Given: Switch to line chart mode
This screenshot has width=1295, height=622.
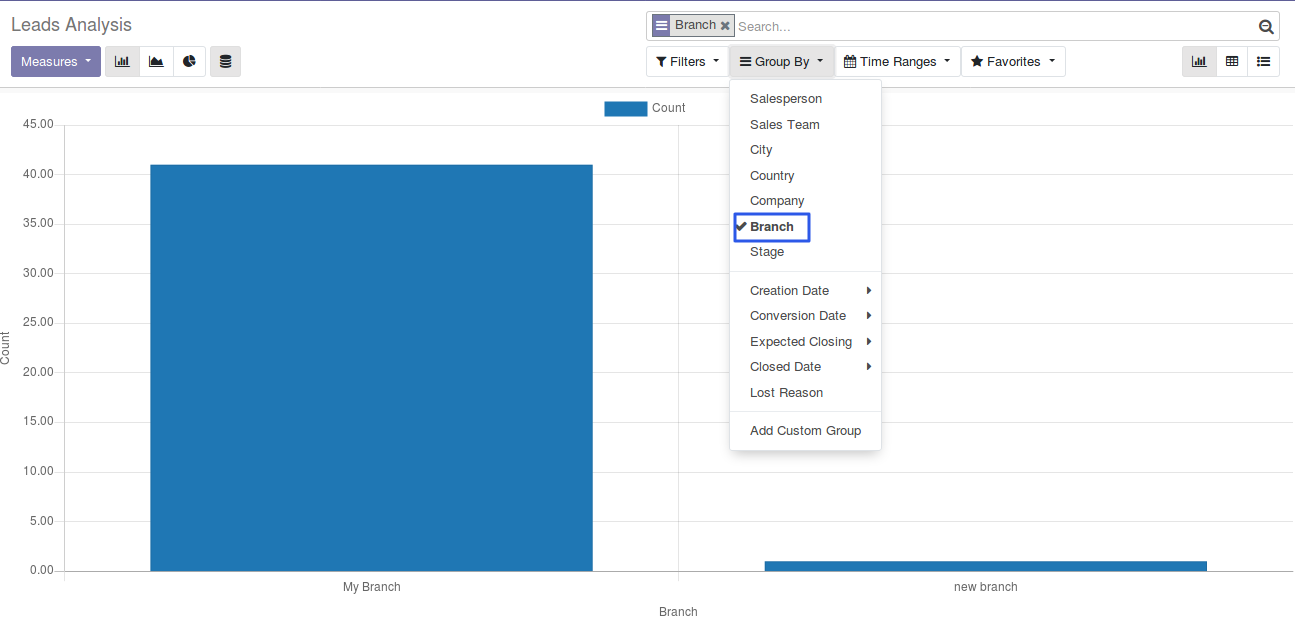Looking at the screenshot, I should point(156,62).
